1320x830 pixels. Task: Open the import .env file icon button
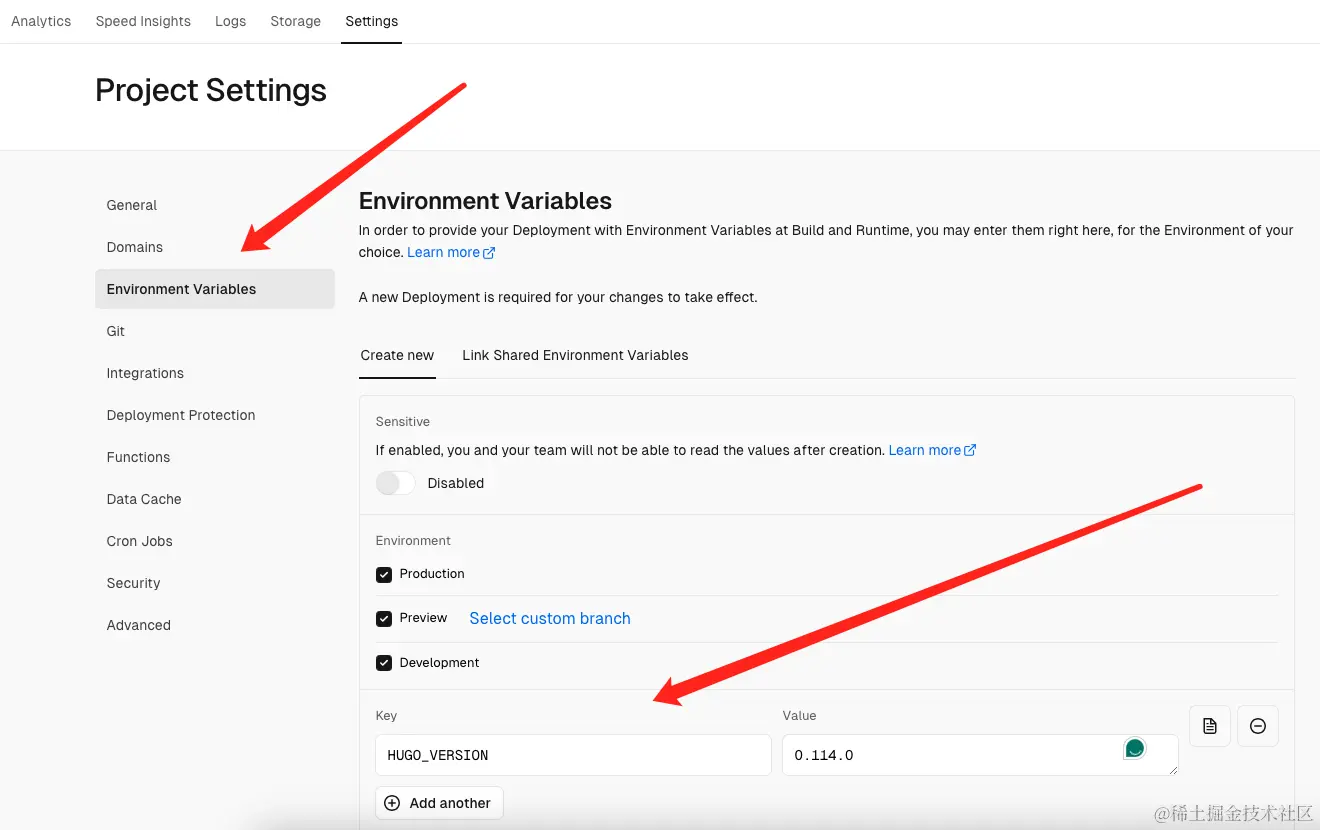click(x=1210, y=726)
